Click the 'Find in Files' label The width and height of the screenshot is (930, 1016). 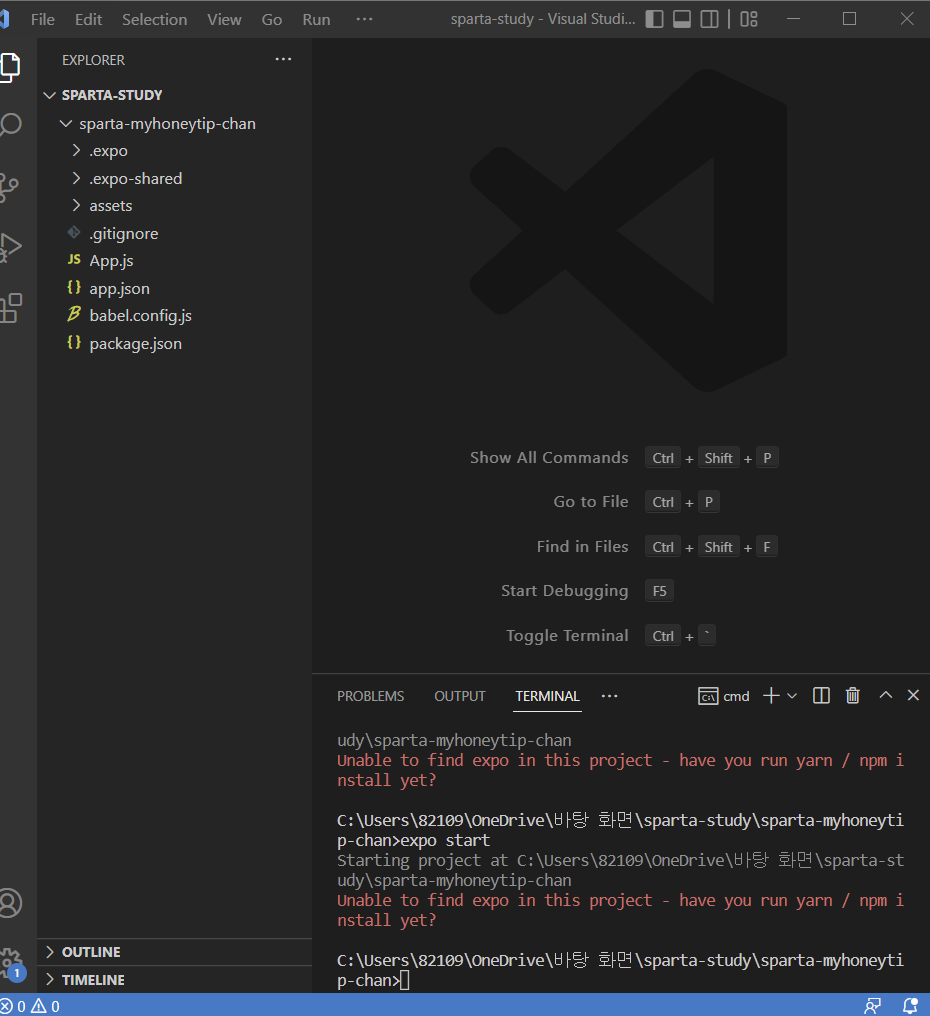click(582, 547)
